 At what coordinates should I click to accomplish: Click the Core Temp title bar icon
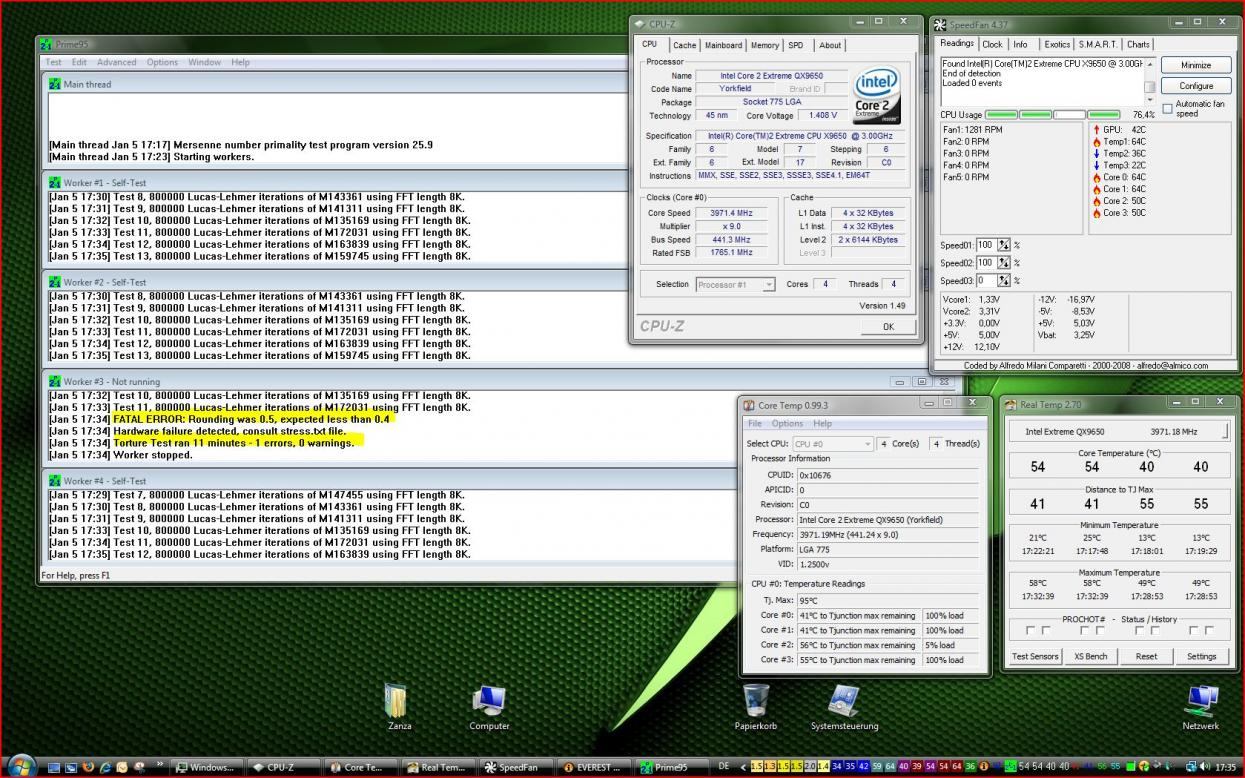click(749, 405)
